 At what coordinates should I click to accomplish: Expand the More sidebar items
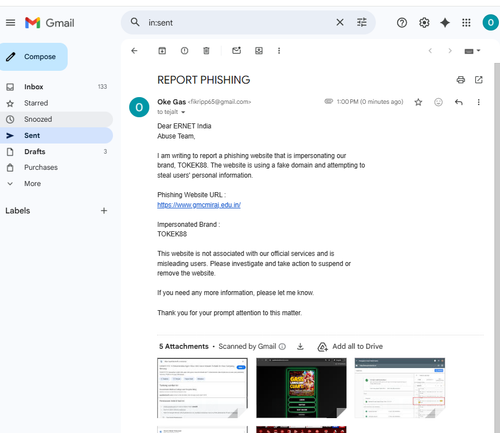(x=56, y=184)
